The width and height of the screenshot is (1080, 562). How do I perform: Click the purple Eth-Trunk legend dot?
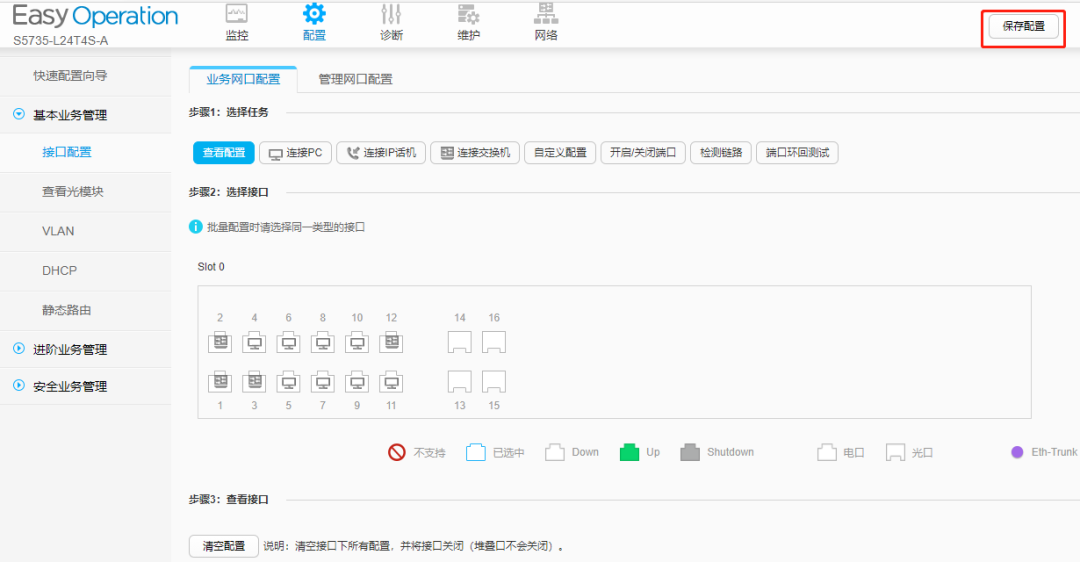1017,452
